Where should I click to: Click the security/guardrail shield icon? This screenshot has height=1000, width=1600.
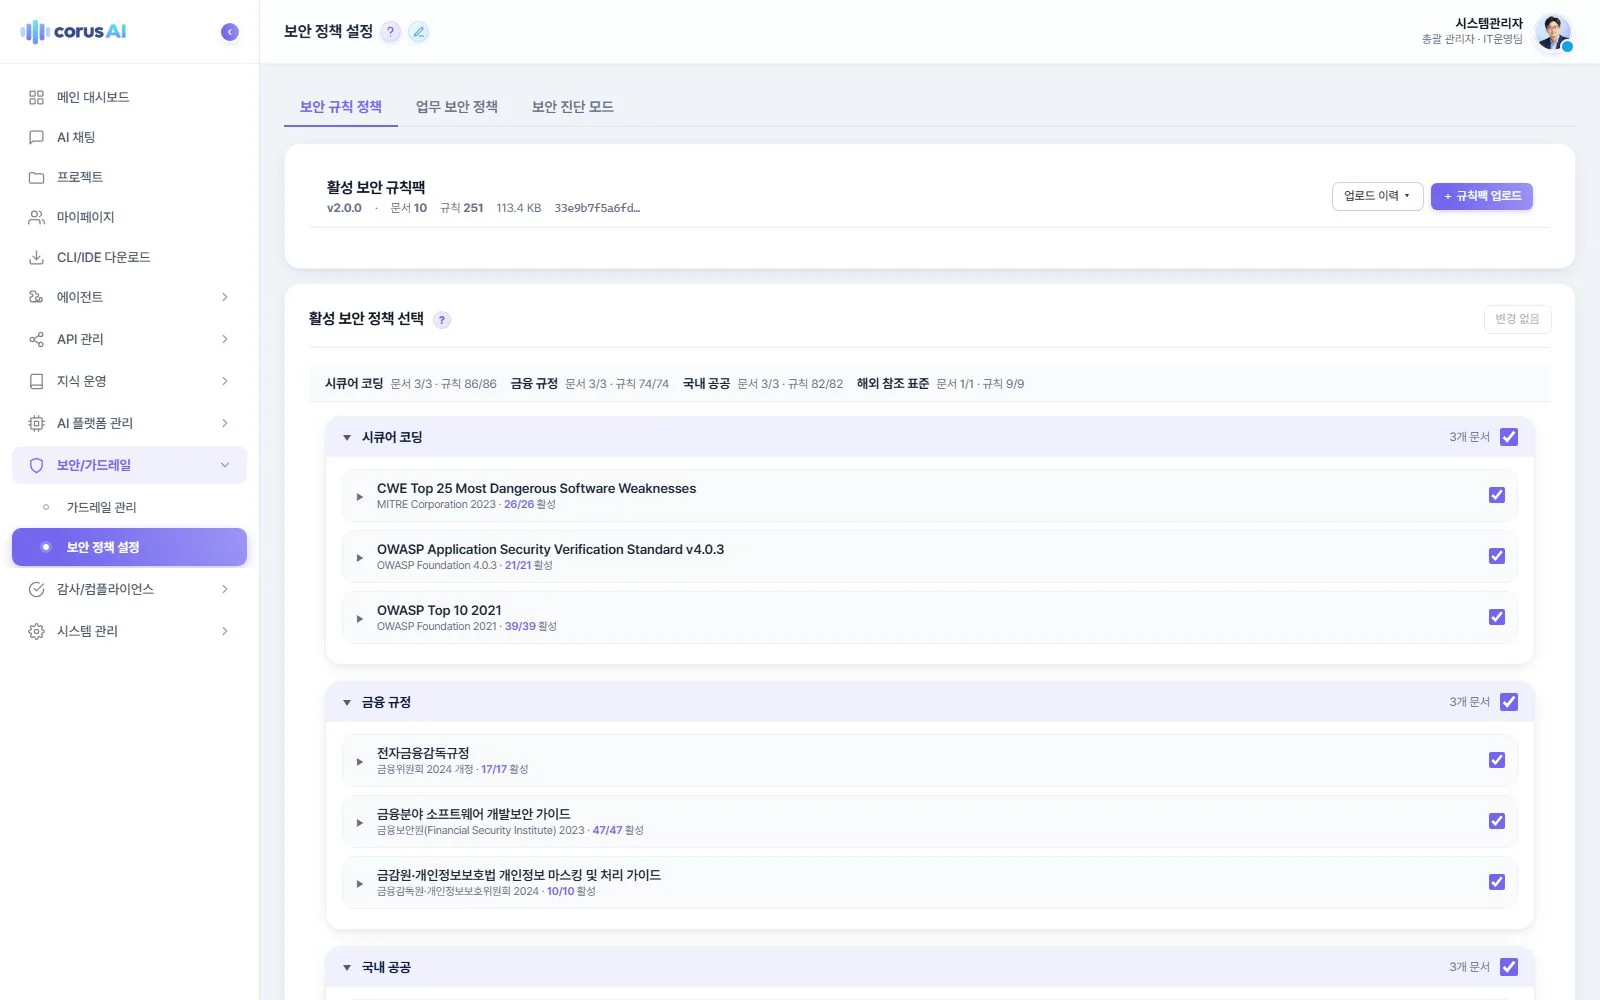coord(37,465)
